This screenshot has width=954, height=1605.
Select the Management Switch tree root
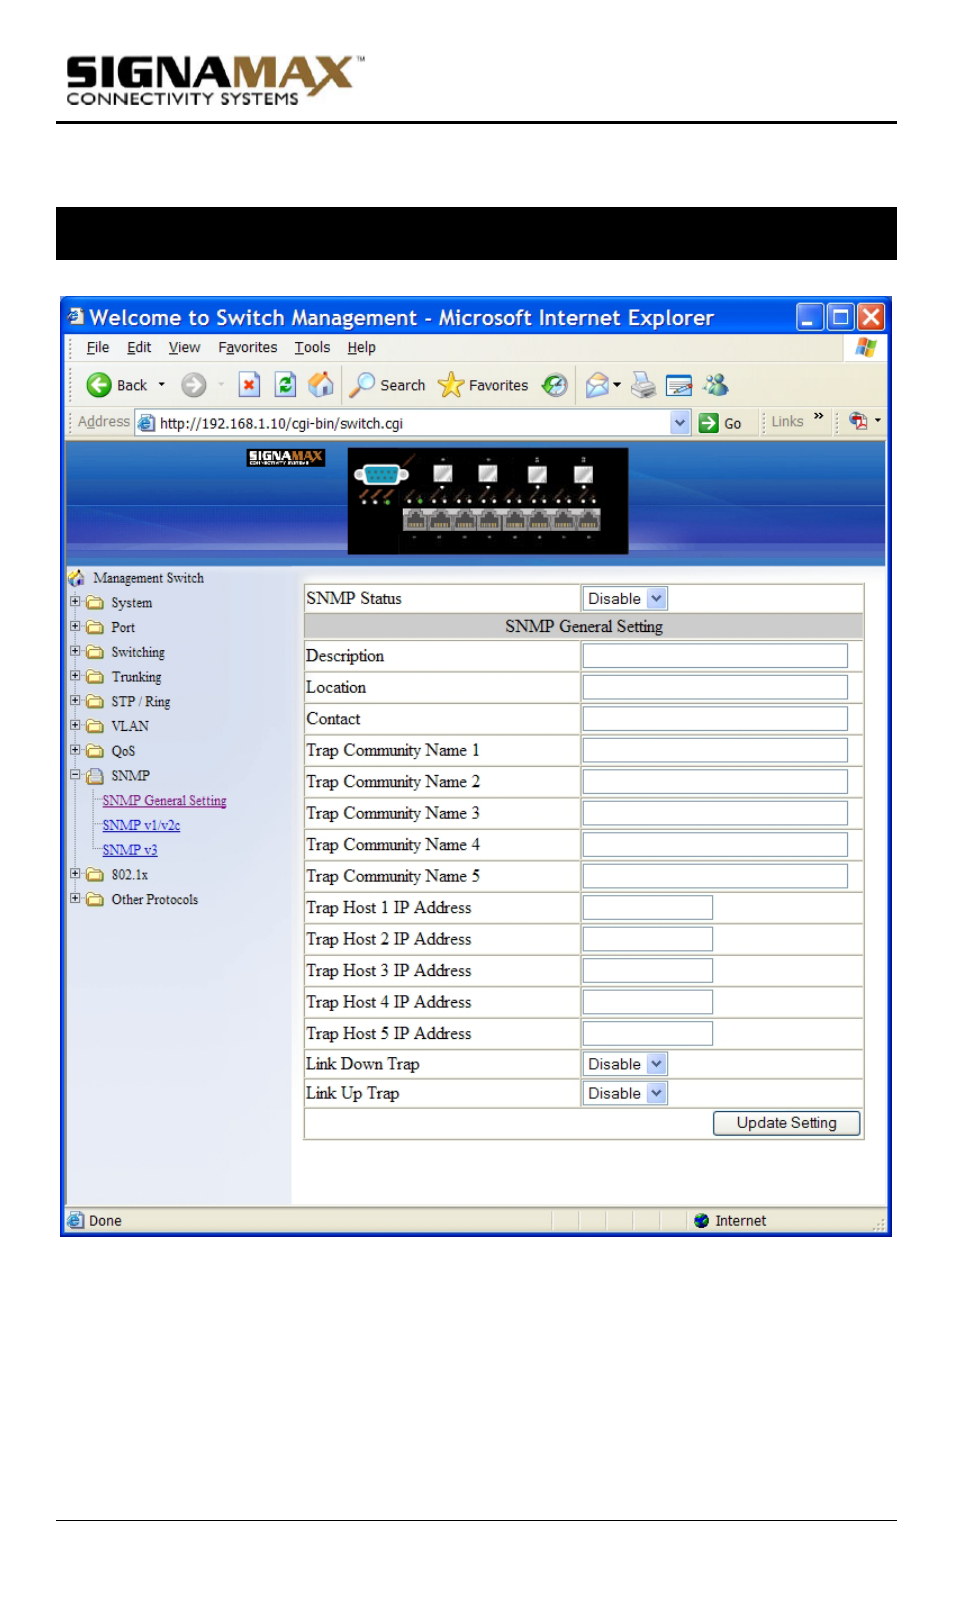pyautogui.click(x=148, y=578)
